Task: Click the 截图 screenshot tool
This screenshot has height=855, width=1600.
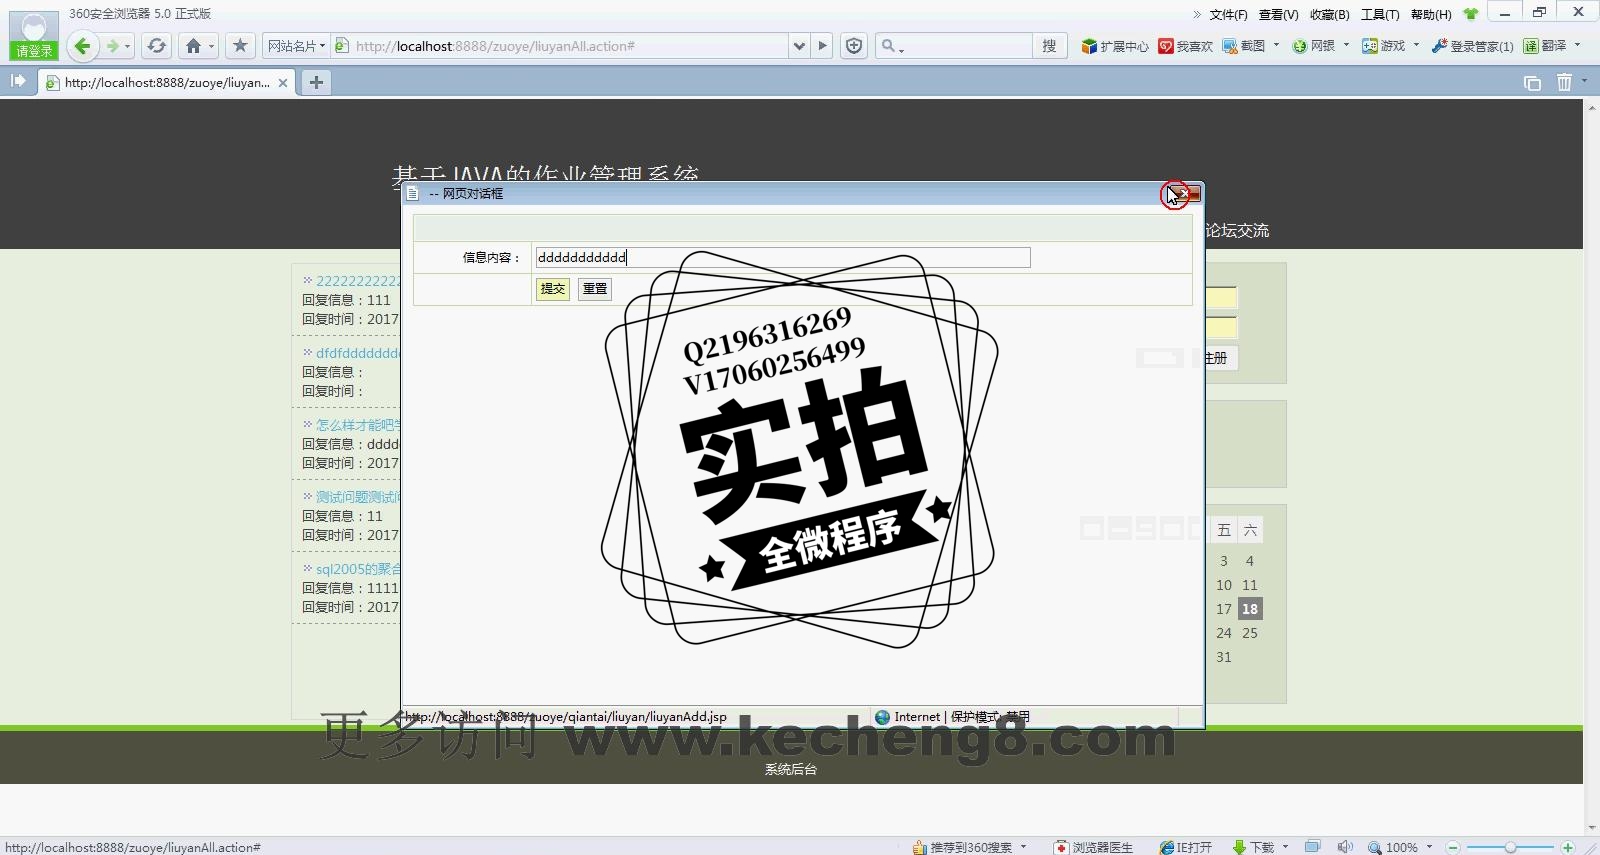Action: [x=1244, y=46]
